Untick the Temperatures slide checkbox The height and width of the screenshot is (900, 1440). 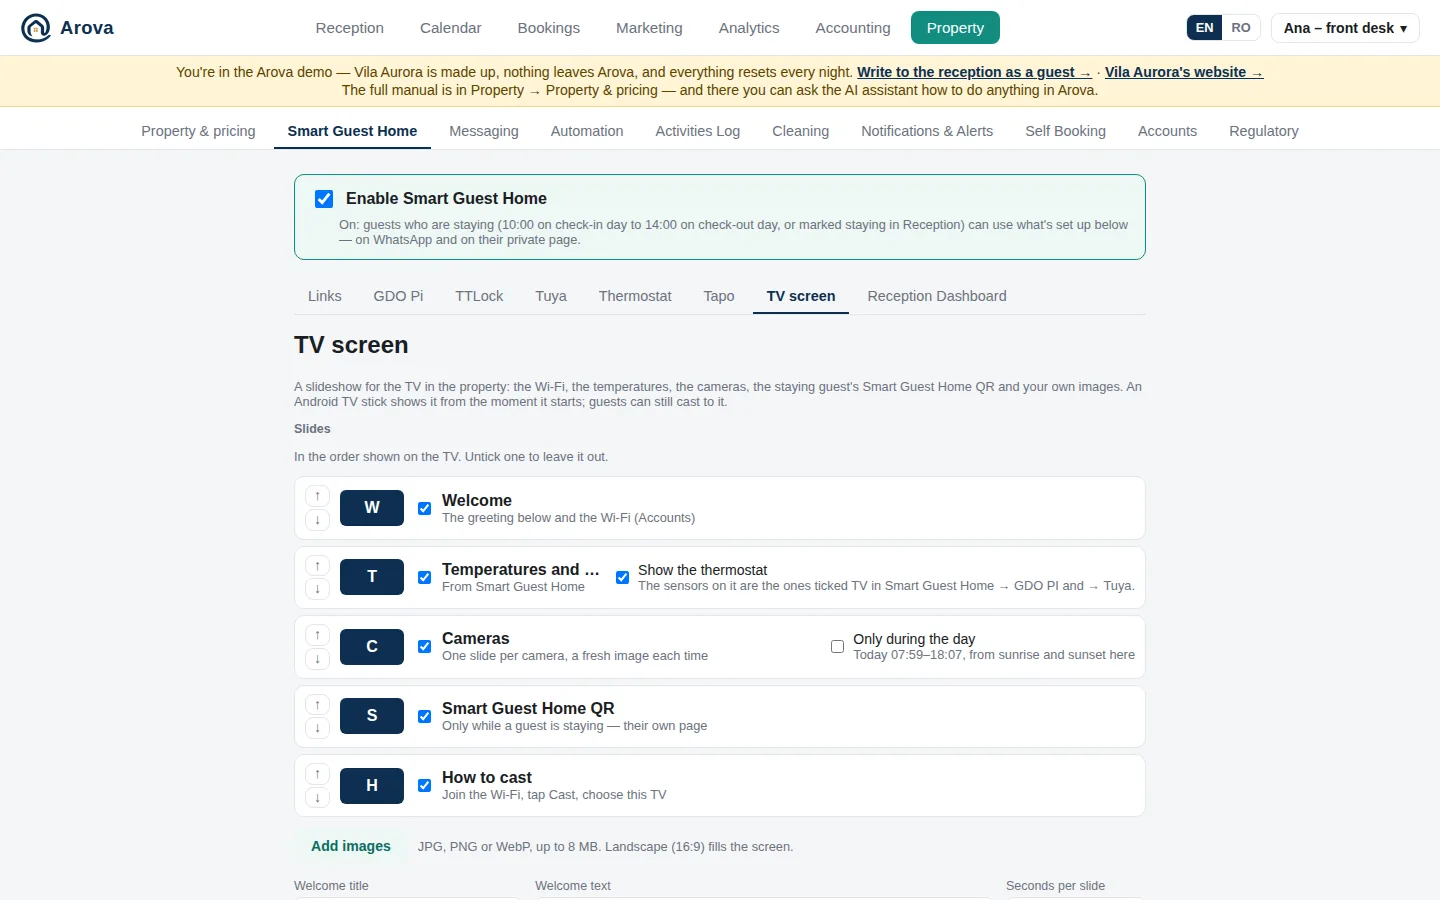pos(425,577)
